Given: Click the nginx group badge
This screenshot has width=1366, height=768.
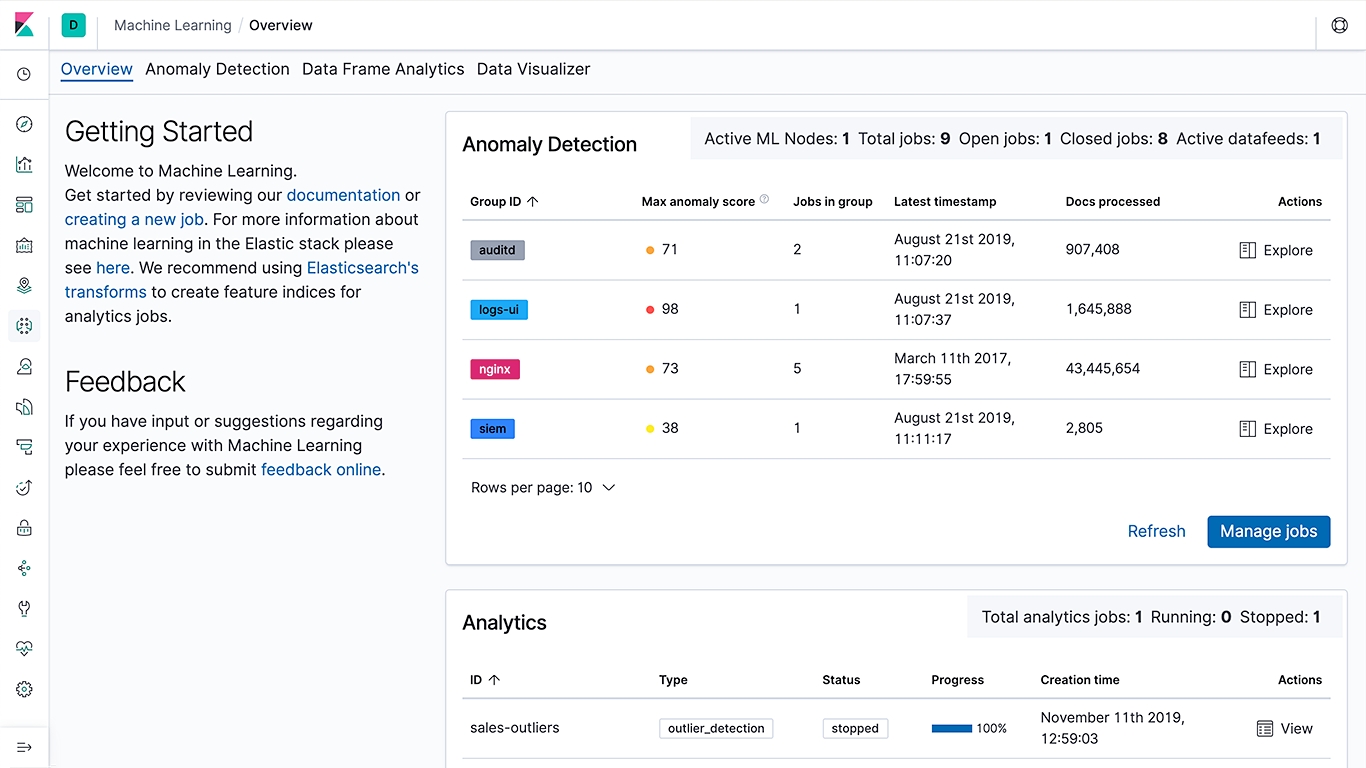Looking at the screenshot, I should click(495, 369).
